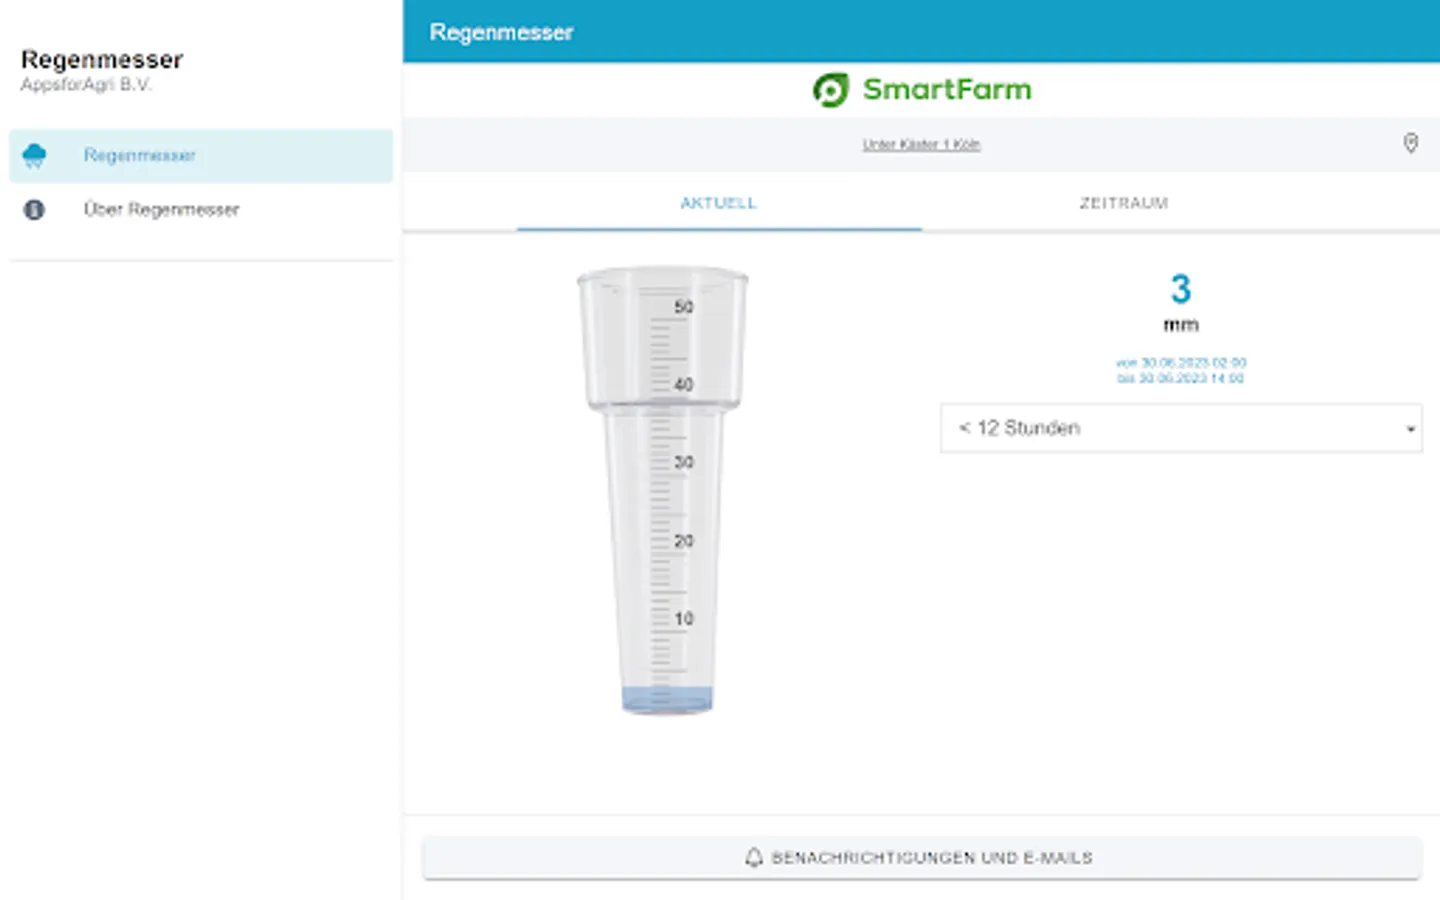
Task: Switch to the ZEITRAUM tab
Action: (x=1124, y=203)
